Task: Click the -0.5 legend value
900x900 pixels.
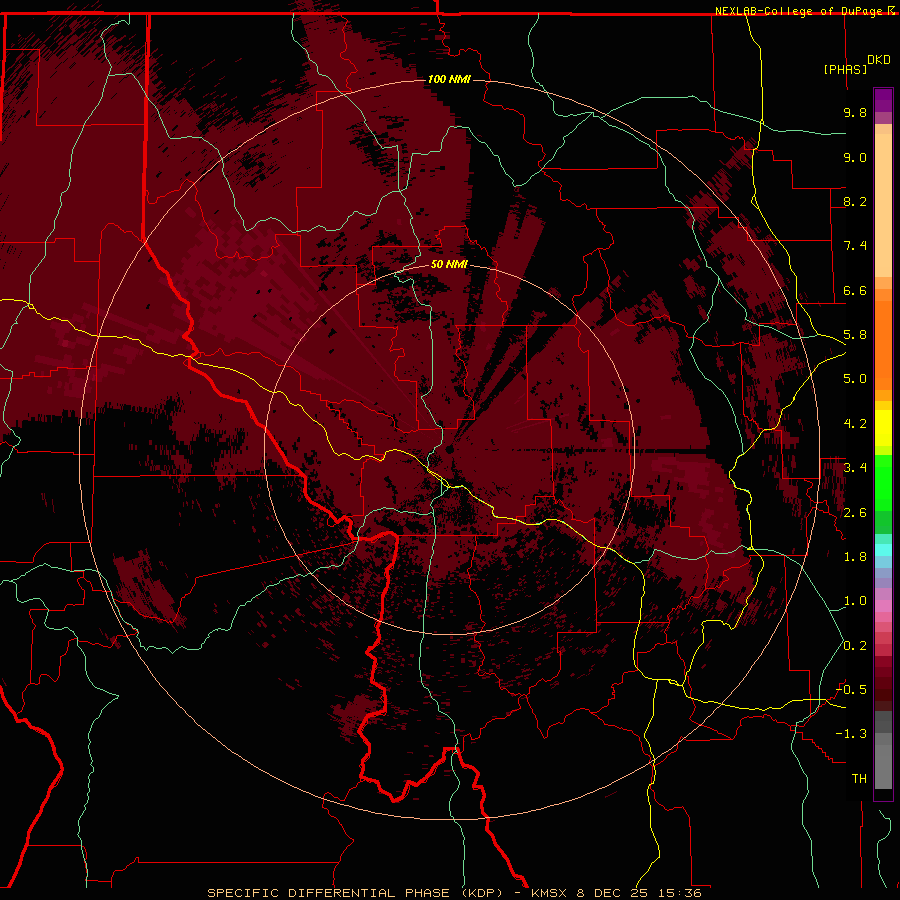Action: click(851, 689)
